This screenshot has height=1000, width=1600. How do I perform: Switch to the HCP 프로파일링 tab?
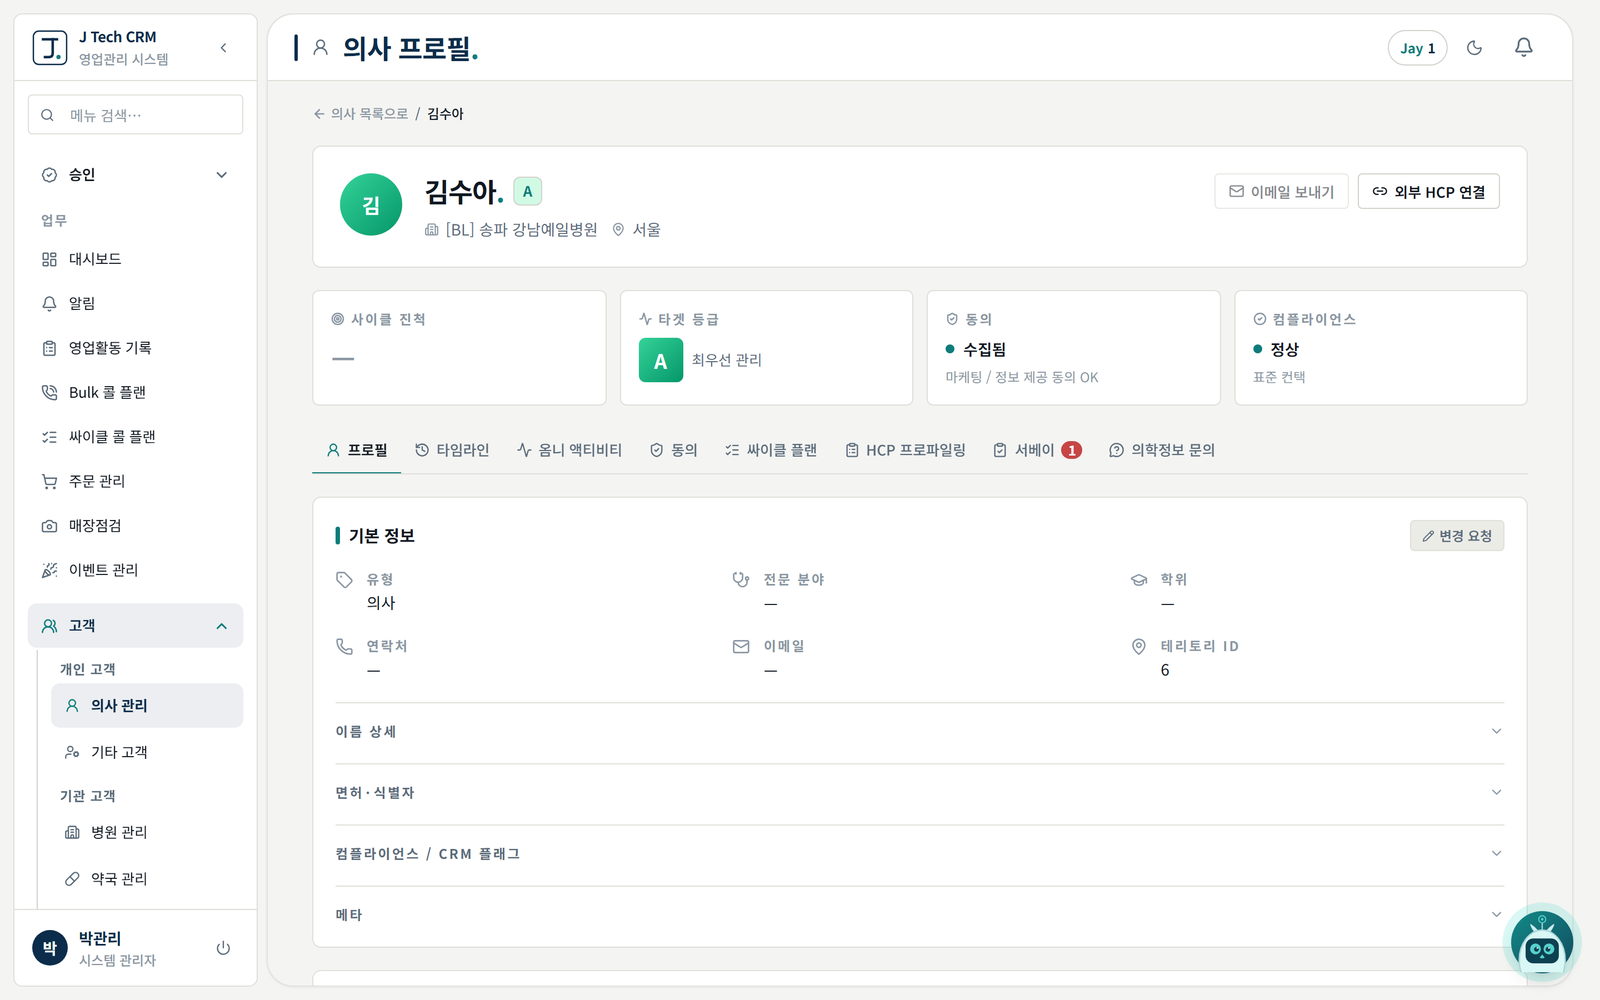point(905,451)
